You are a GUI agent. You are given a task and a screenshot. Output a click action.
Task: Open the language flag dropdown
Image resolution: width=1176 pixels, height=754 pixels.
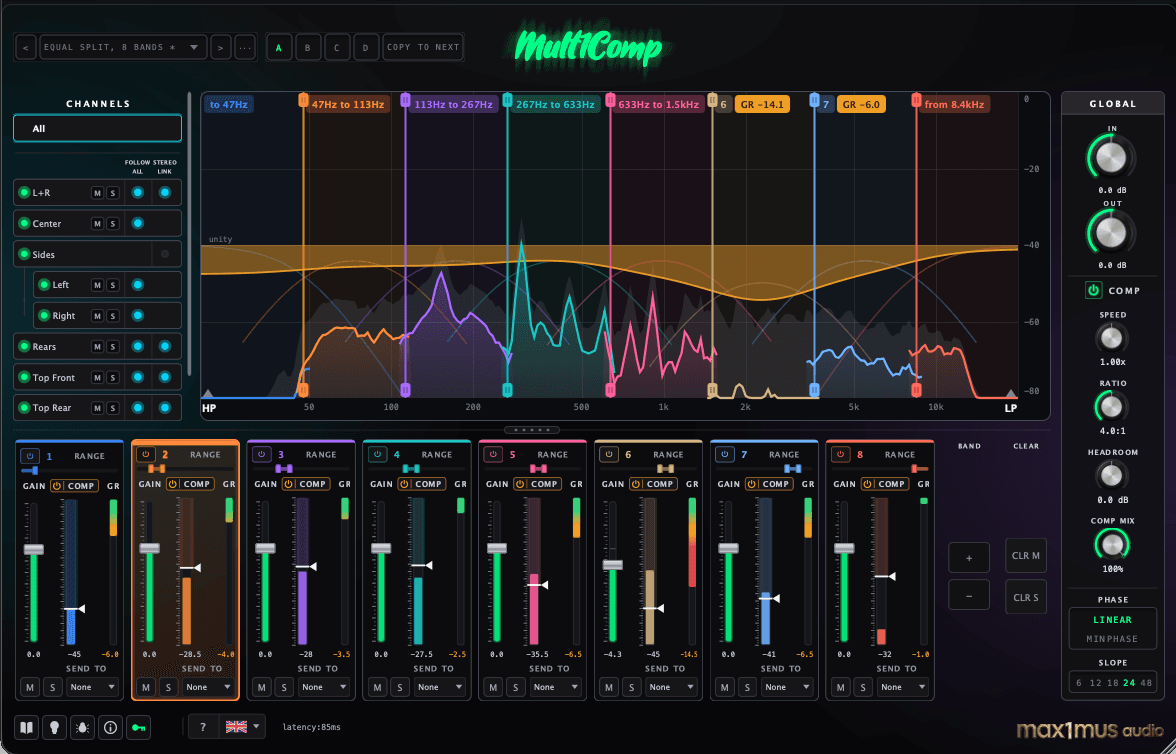(x=242, y=726)
